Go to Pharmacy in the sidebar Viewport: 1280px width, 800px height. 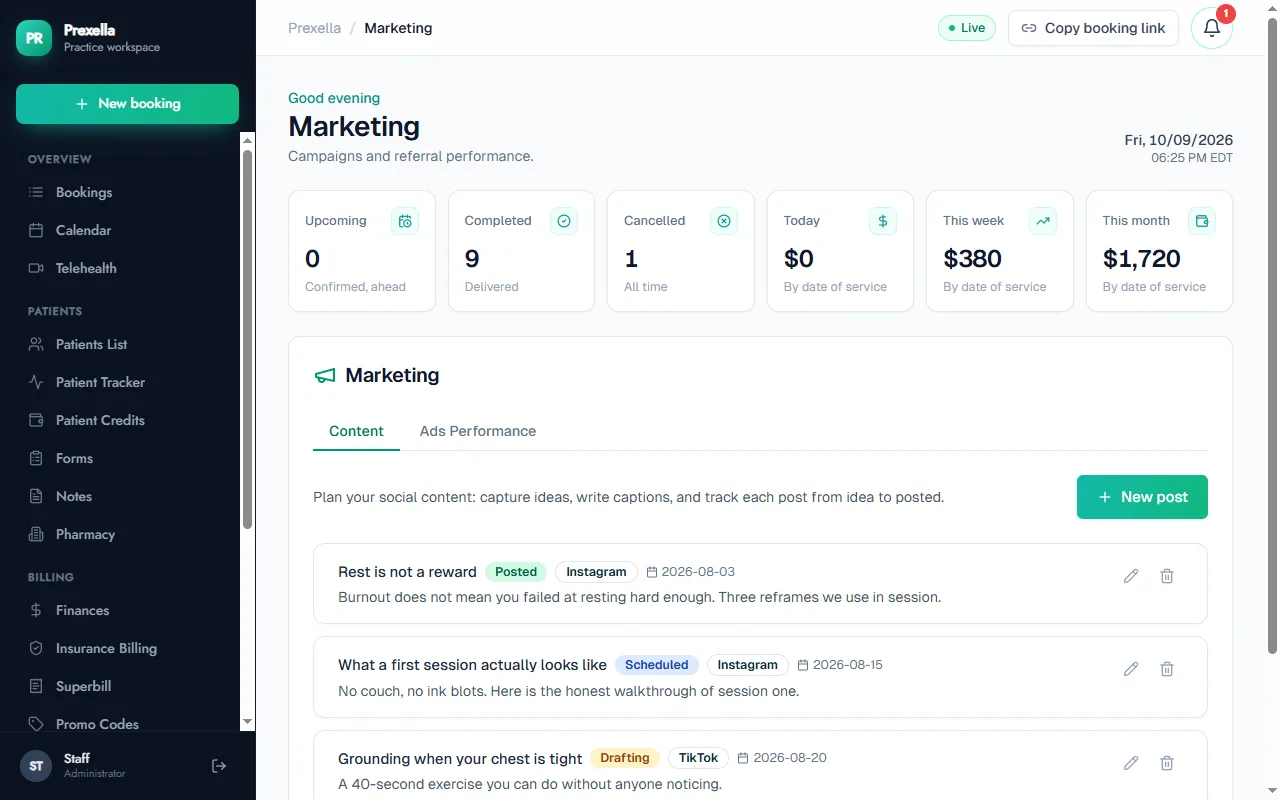[128, 534]
